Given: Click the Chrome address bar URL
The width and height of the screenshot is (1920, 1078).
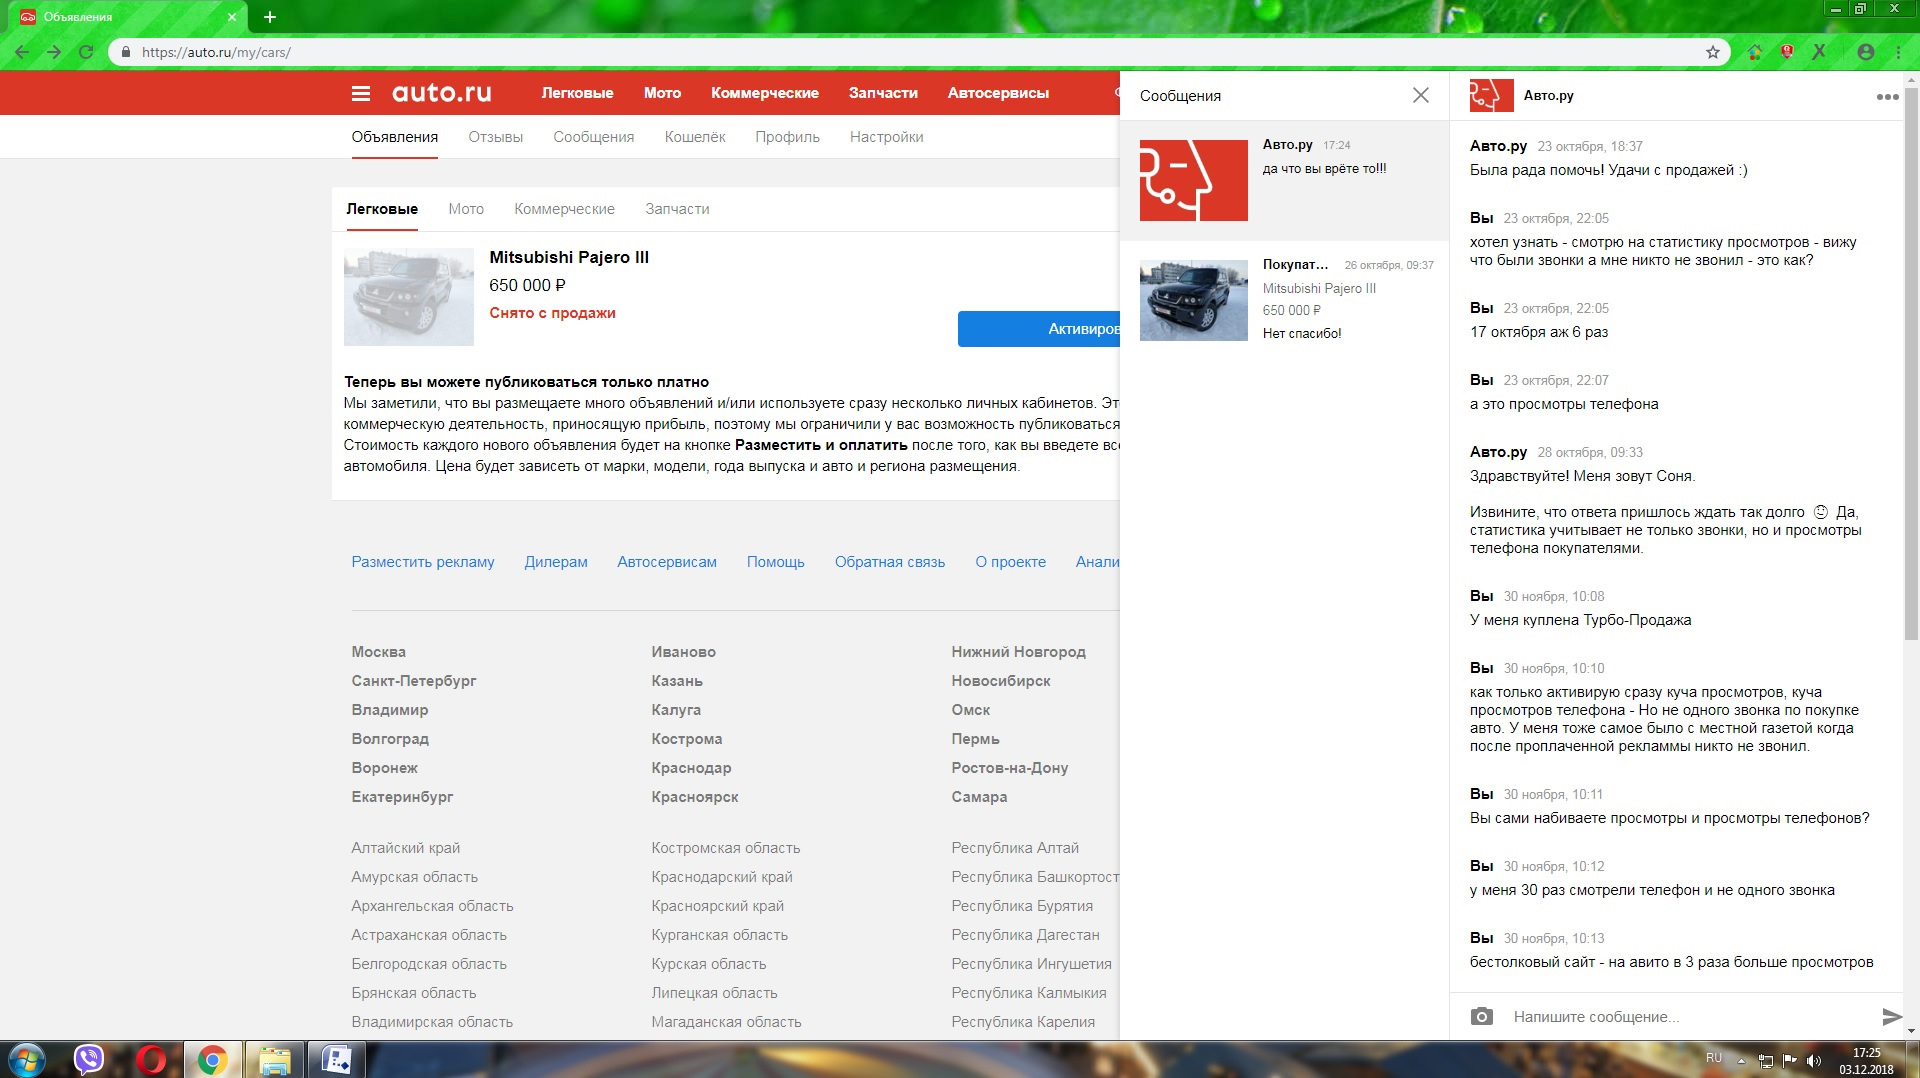Looking at the screenshot, I should 216,52.
